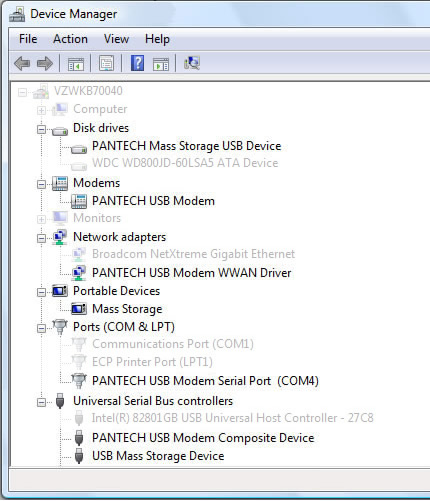The height and width of the screenshot is (501, 430).
Task: Select PANTECH USB Modem entry
Action: [153, 201]
